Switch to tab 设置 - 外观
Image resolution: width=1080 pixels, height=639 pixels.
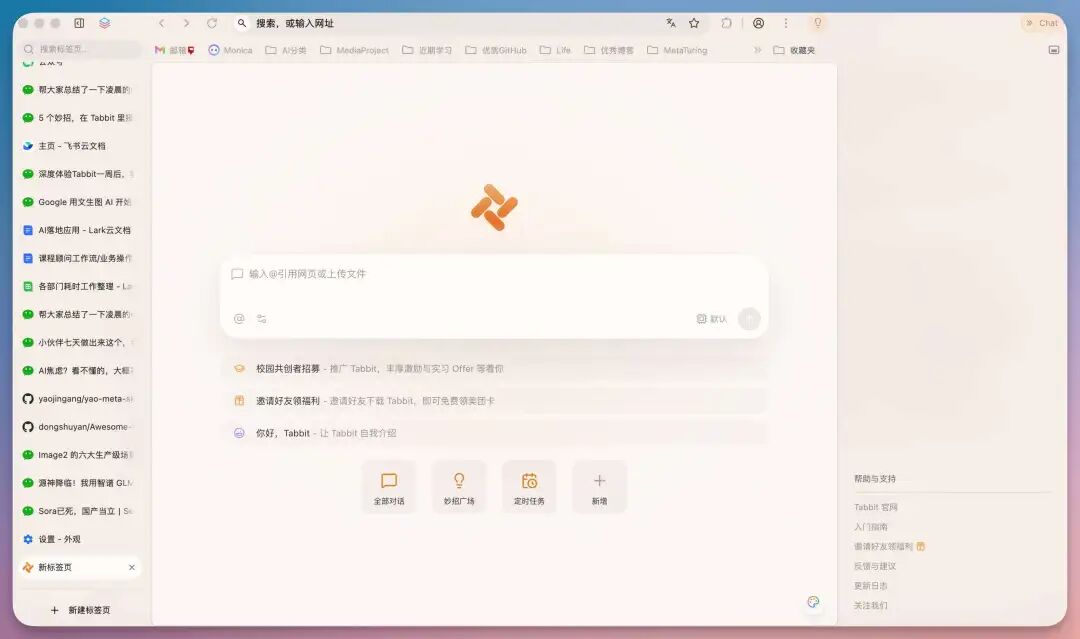[x=81, y=539]
